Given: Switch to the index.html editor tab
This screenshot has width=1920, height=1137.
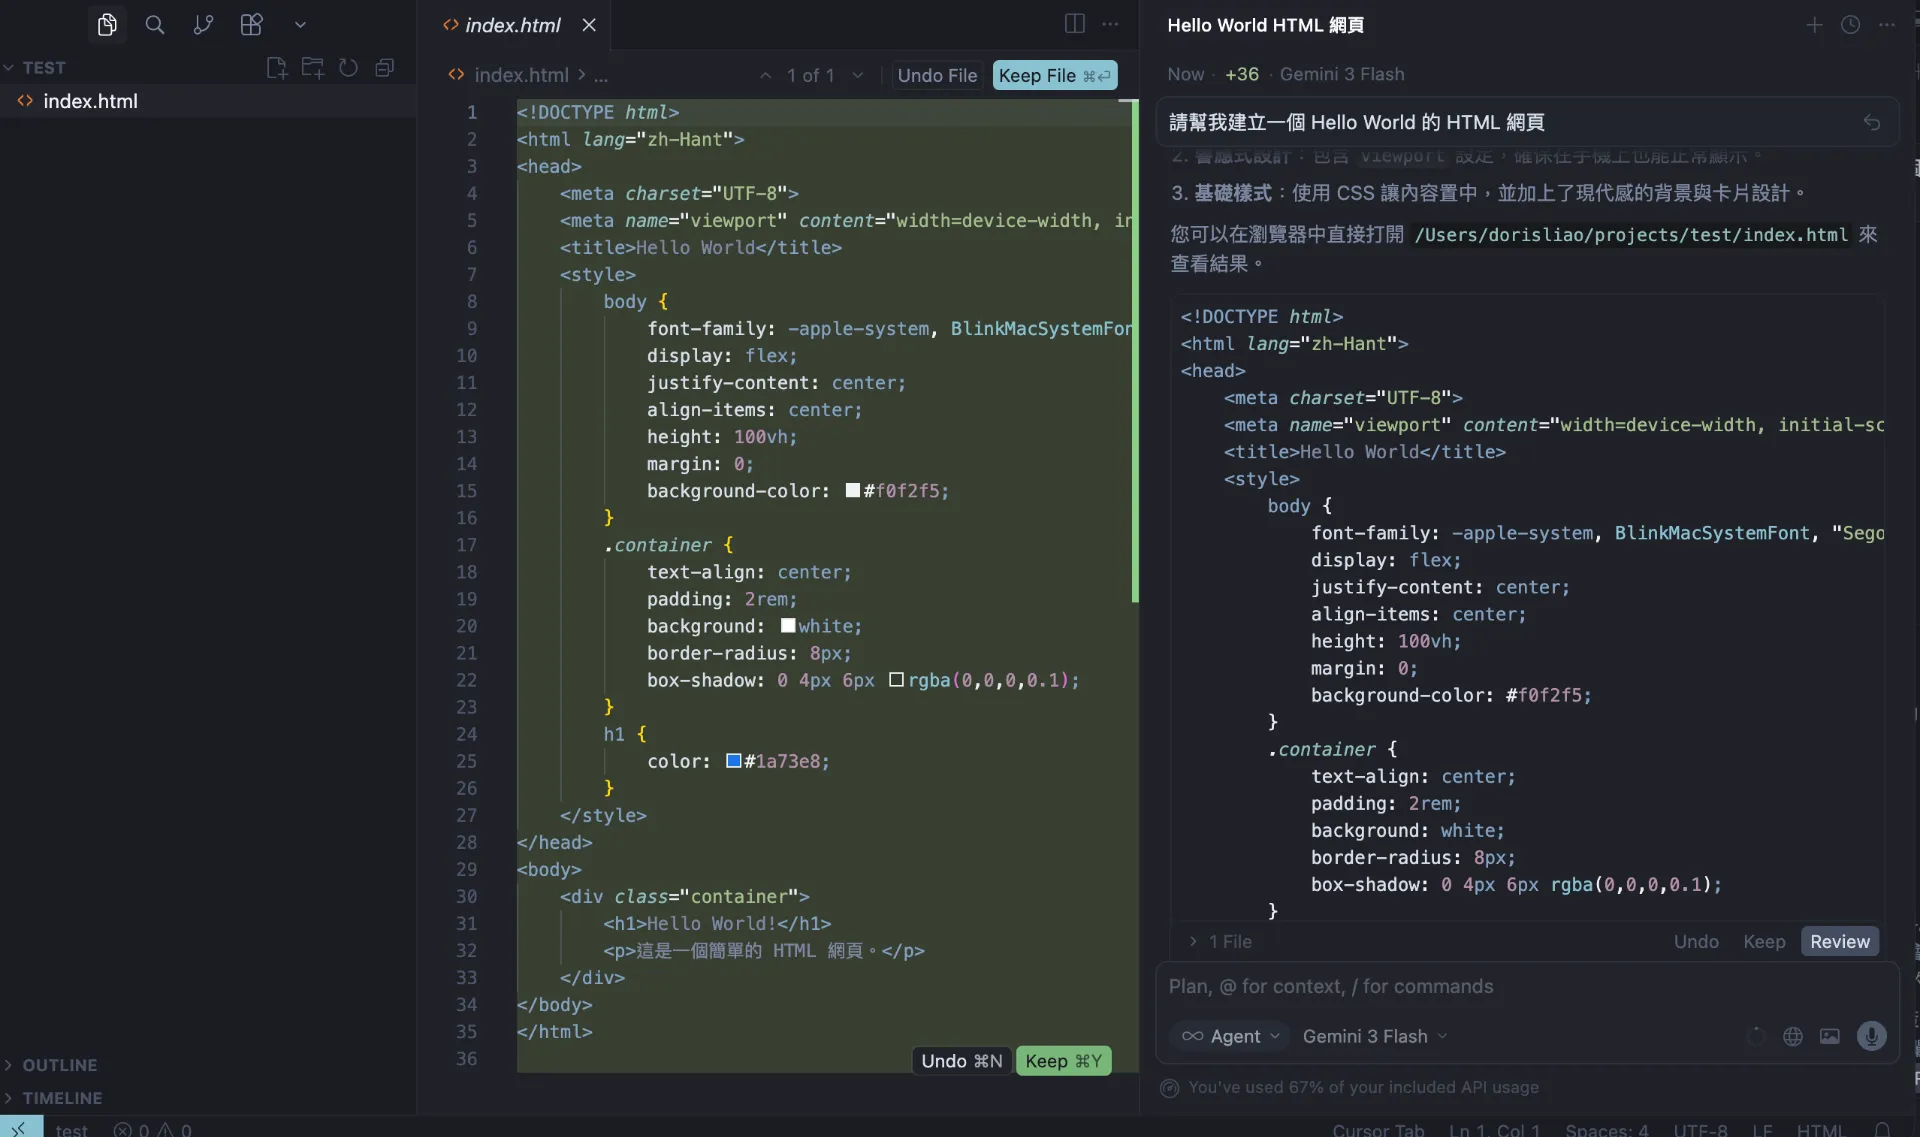Looking at the screenshot, I should 512,25.
